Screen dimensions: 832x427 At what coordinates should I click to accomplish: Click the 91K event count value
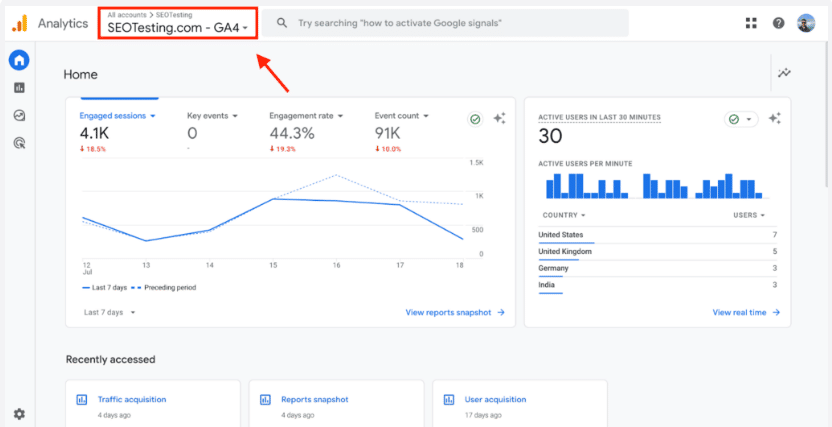click(387, 134)
